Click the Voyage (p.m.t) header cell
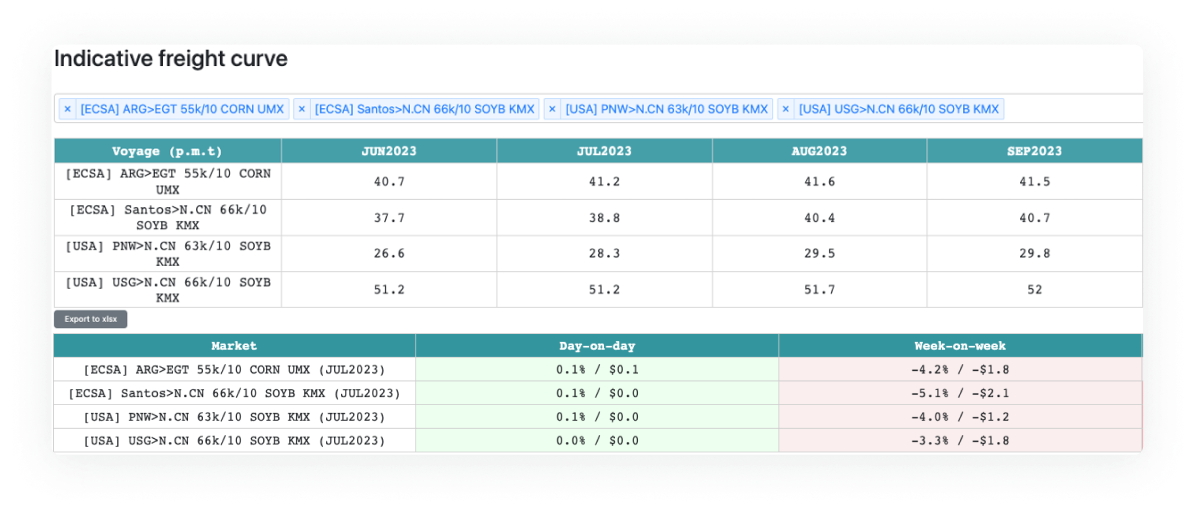 click(x=167, y=151)
